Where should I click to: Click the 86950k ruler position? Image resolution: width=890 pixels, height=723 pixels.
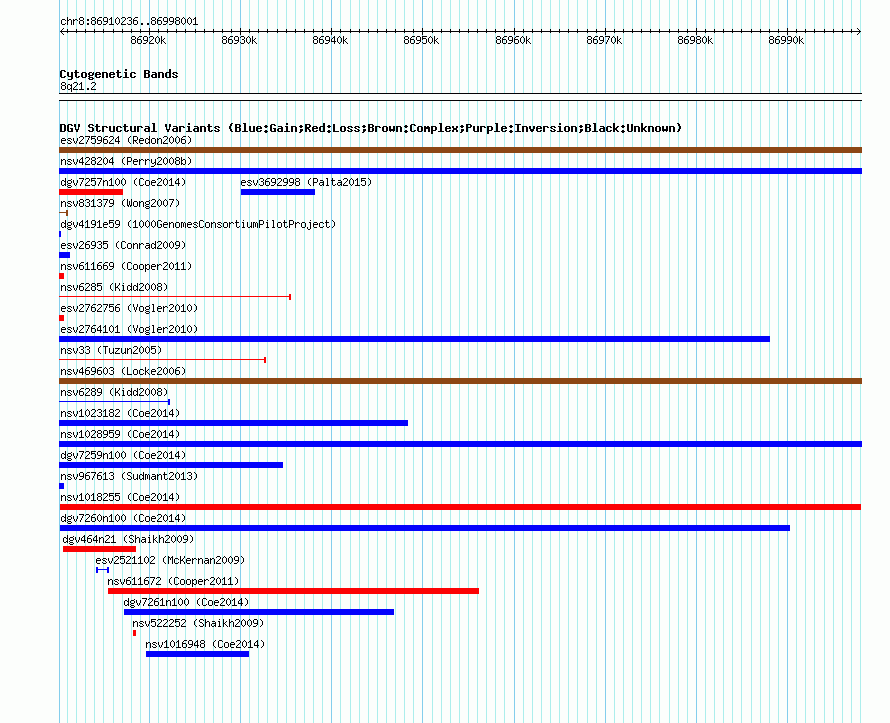click(x=421, y=40)
